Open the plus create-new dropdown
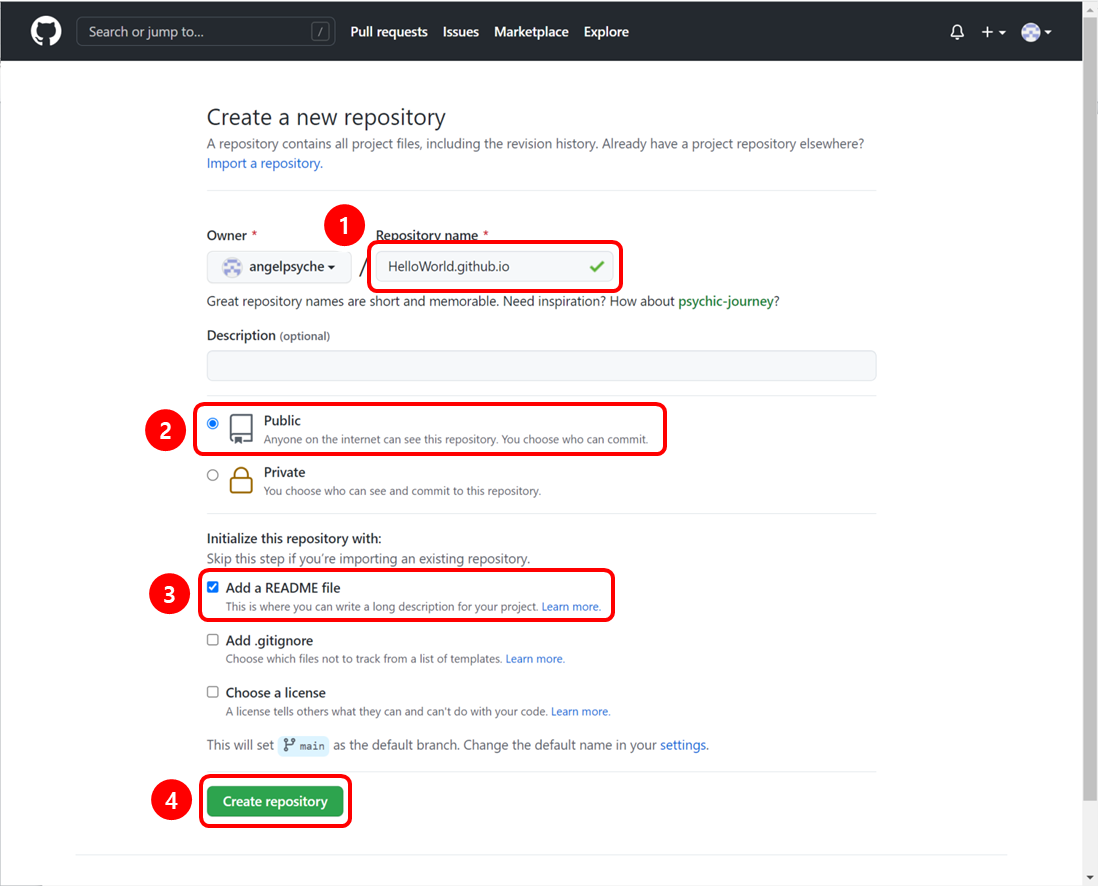 click(993, 32)
